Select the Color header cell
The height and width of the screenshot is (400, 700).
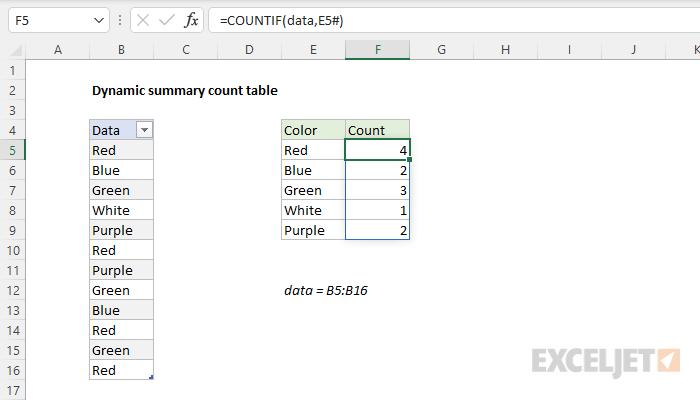[x=313, y=130]
